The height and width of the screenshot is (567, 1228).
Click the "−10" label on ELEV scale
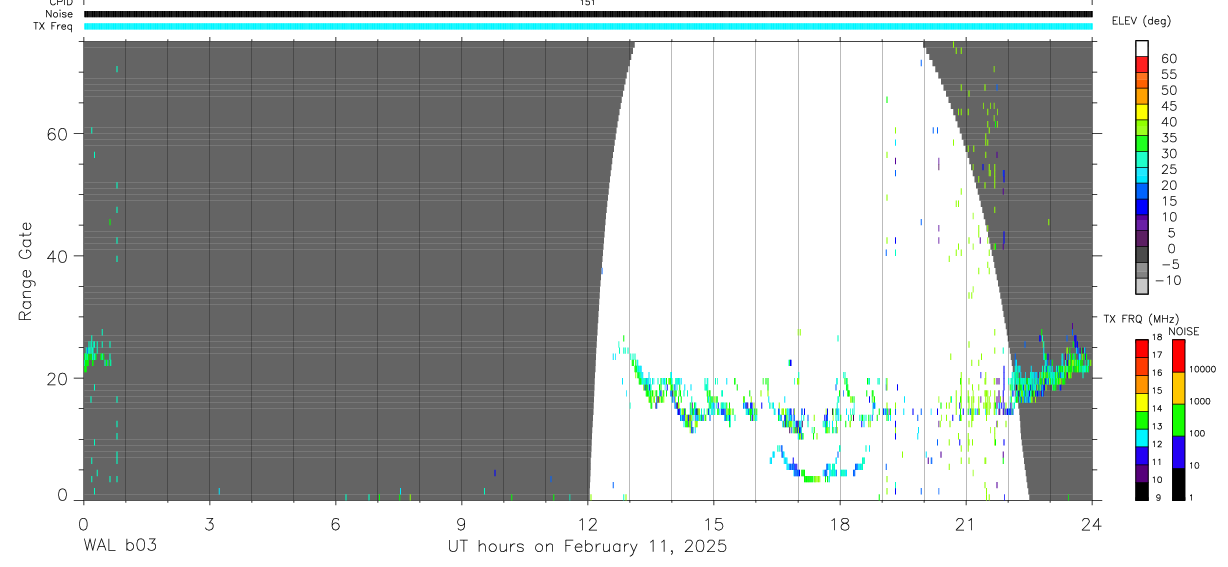[1167, 281]
